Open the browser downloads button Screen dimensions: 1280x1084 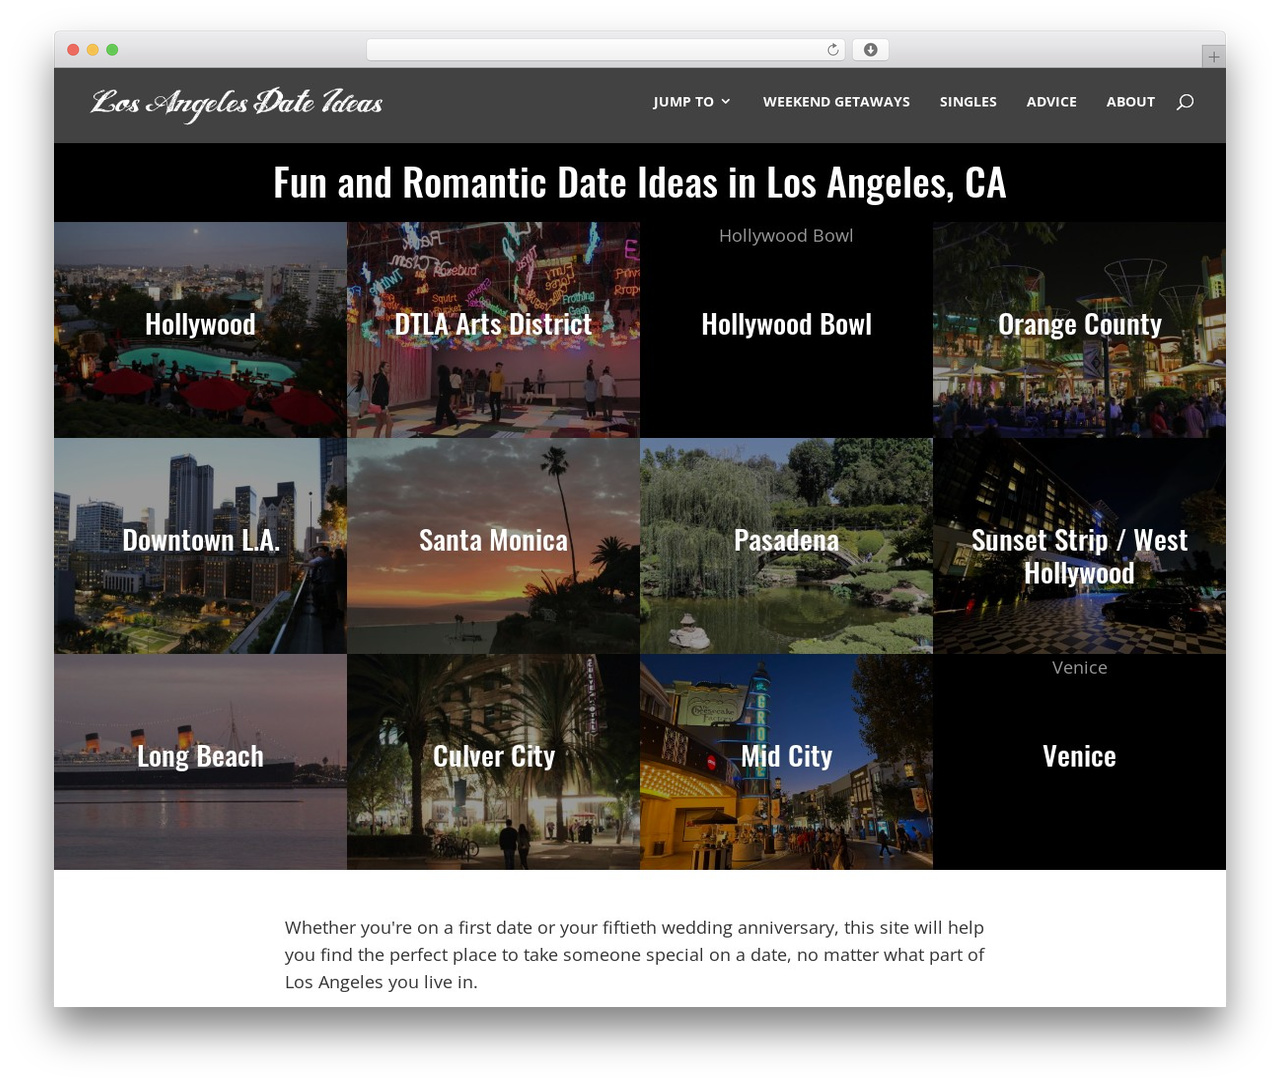(871, 50)
